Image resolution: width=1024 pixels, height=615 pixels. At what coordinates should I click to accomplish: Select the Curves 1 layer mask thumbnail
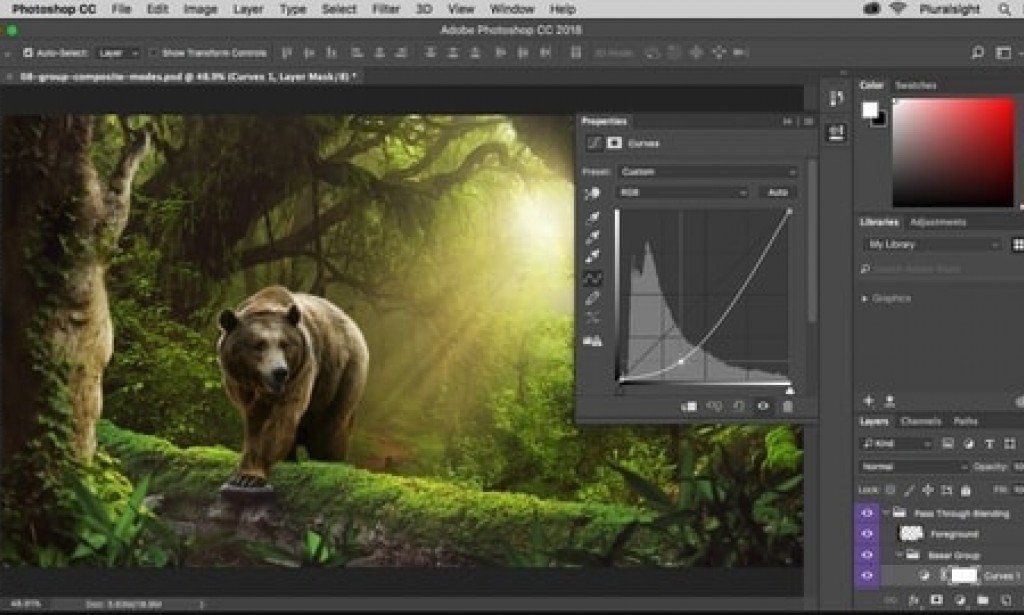tap(963, 576)
